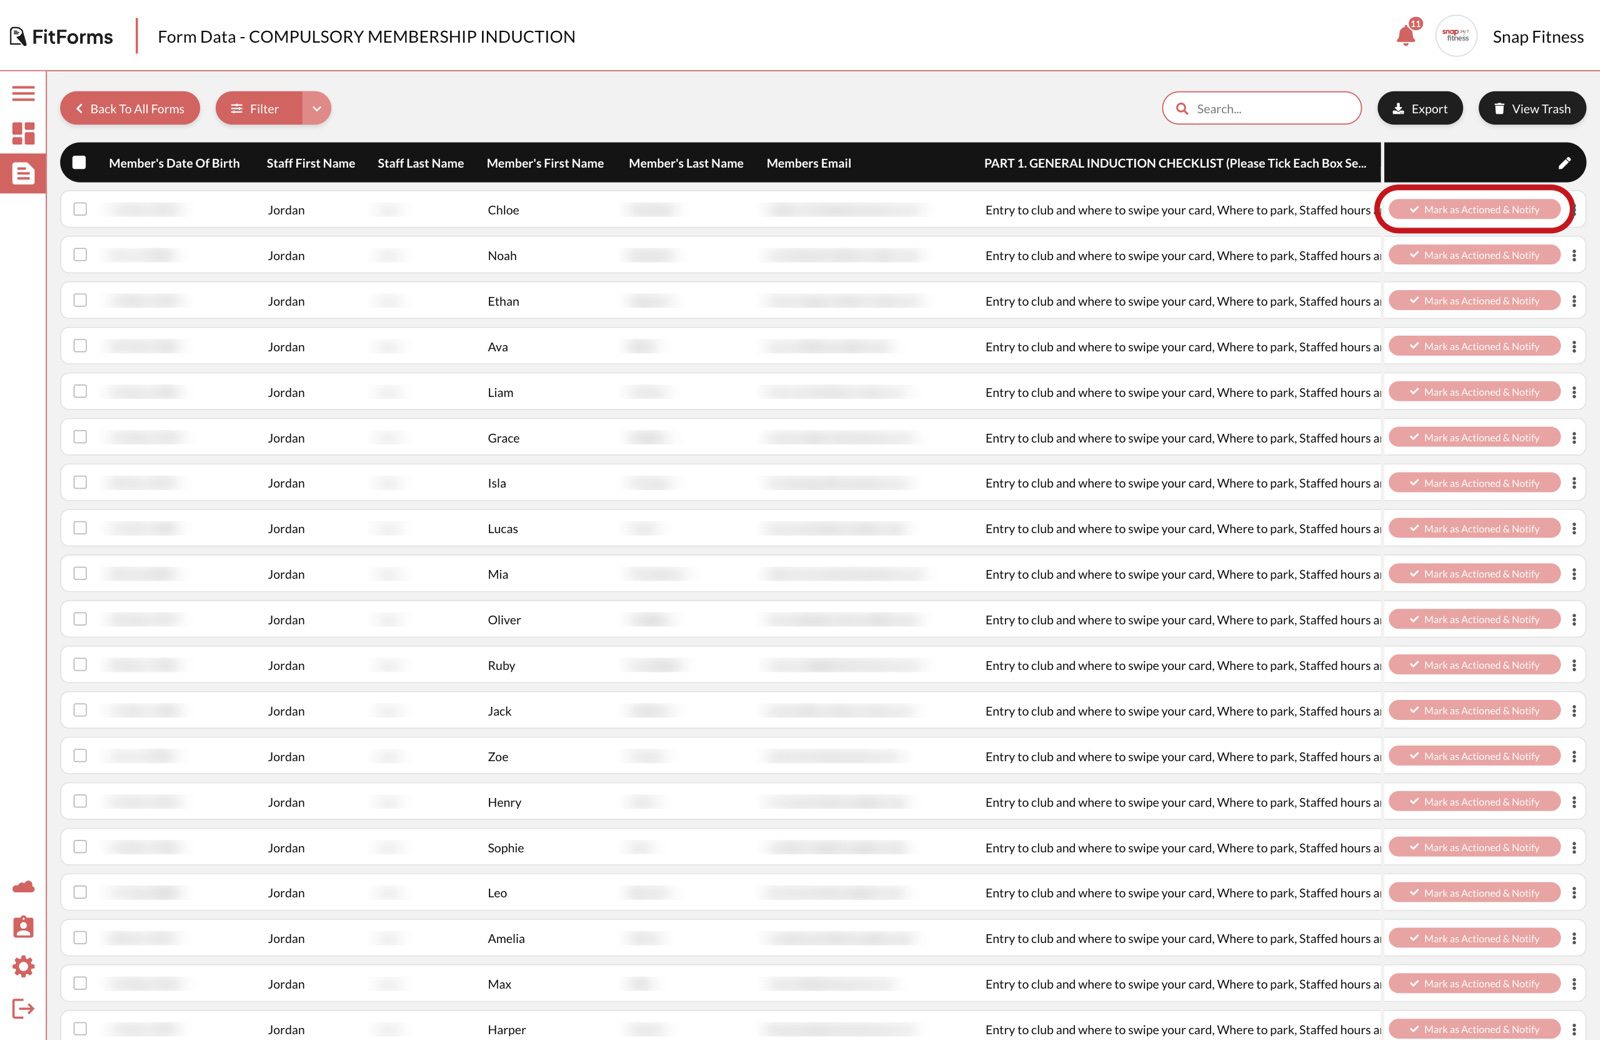
Task: Mark Ruby's row as Actioned & Notify
Action: click(x=1475, y=665)
